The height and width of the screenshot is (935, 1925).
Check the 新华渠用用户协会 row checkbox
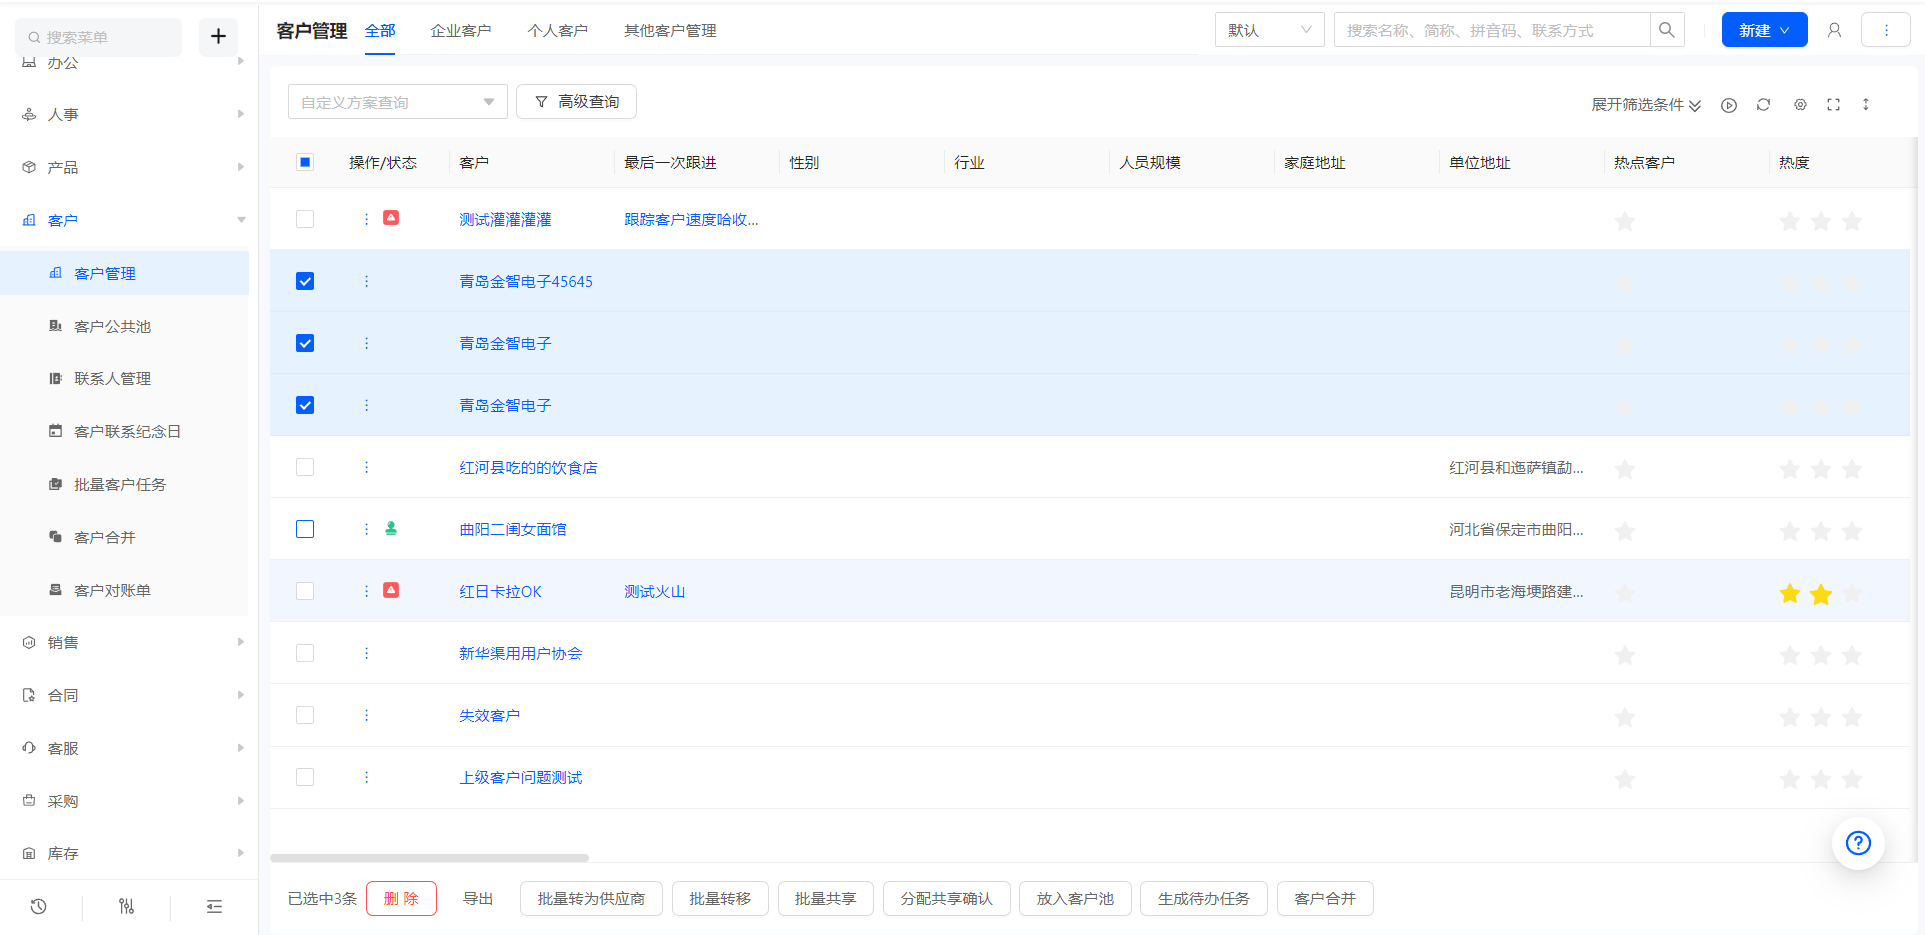coord(305,653)
